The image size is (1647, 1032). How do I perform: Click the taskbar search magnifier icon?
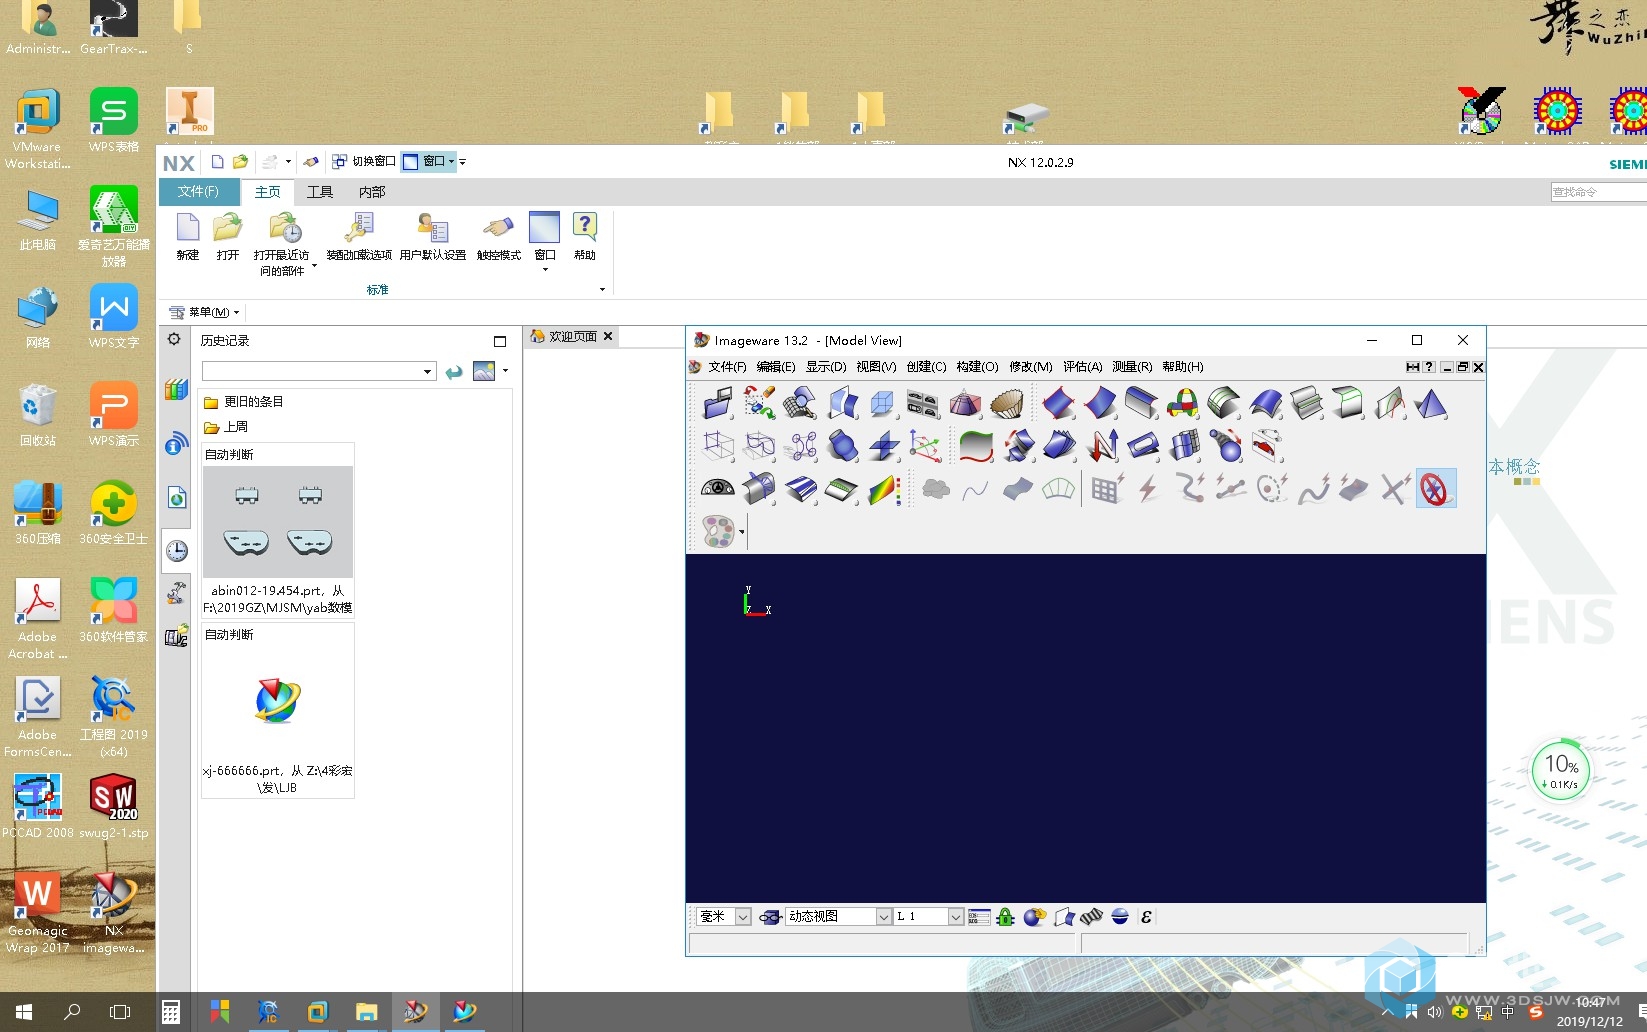point(72,1012)
